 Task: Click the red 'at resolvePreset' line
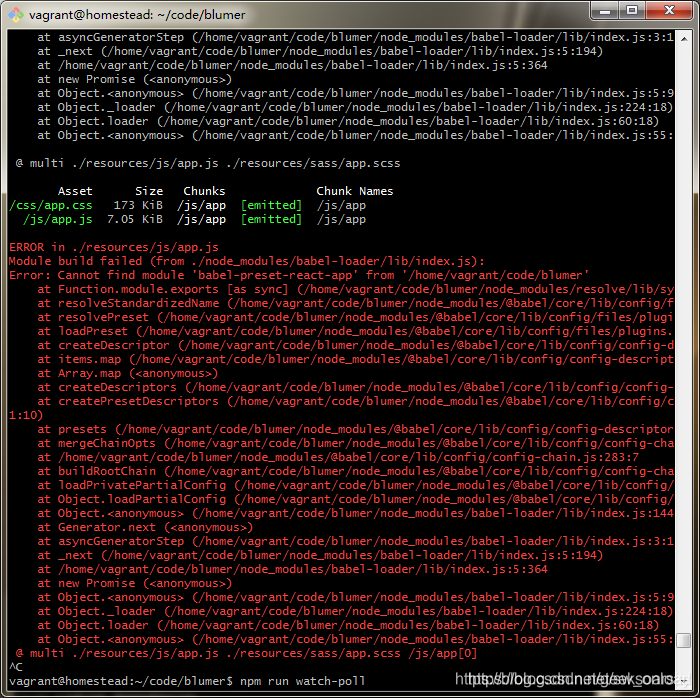(355, 317)
